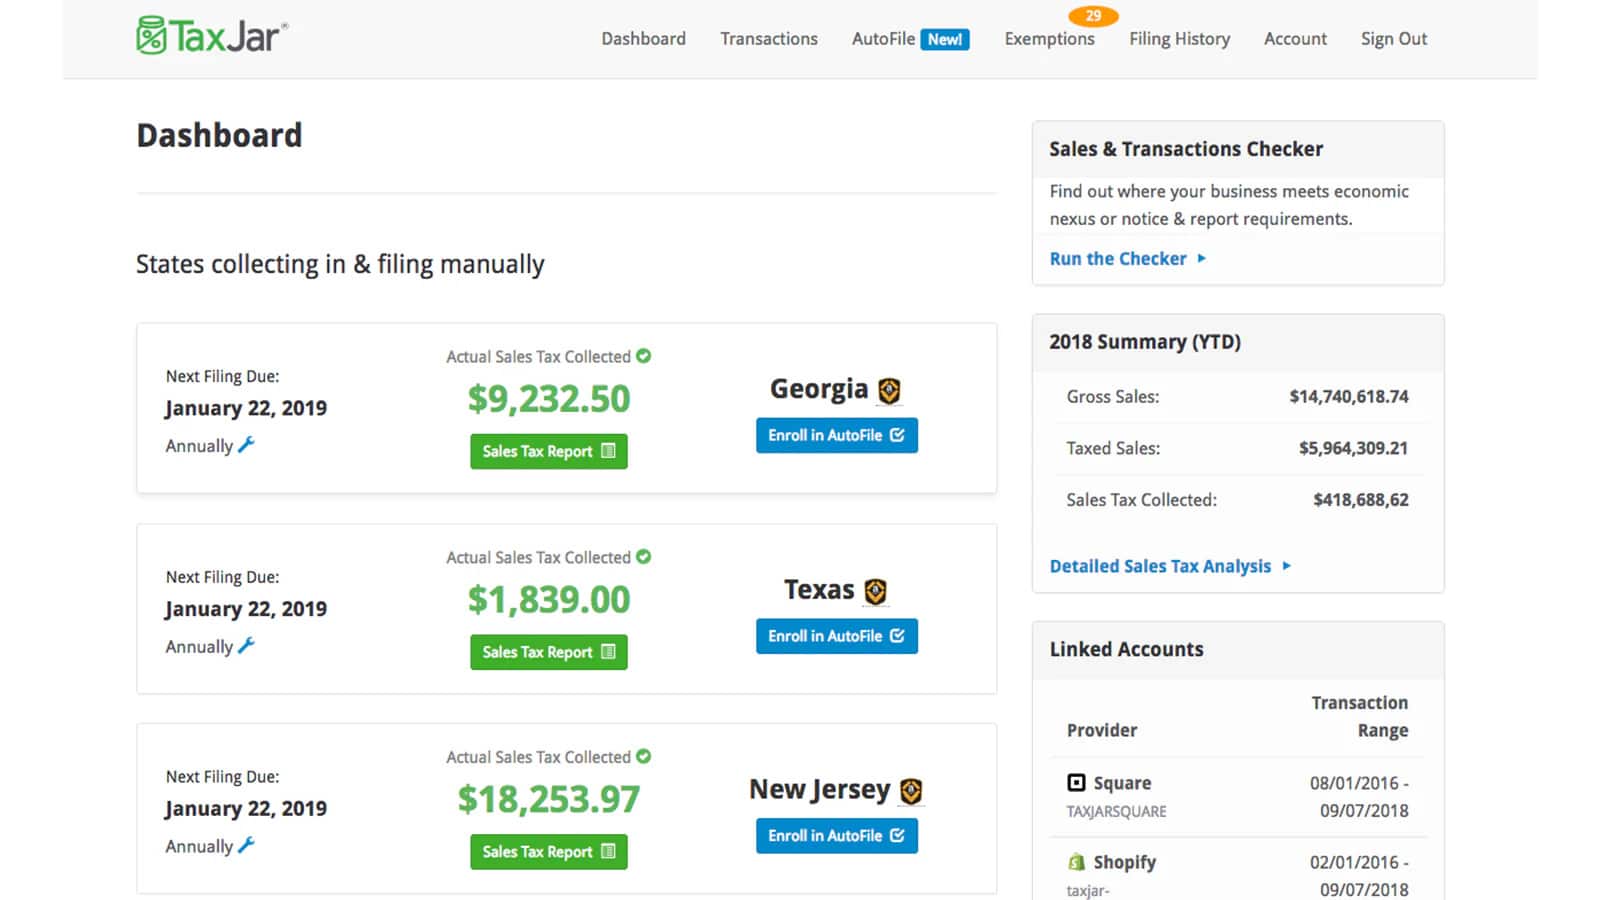1600x900 pixels.
Task: Open the Filing History page
Action: tap(1179, 39)
